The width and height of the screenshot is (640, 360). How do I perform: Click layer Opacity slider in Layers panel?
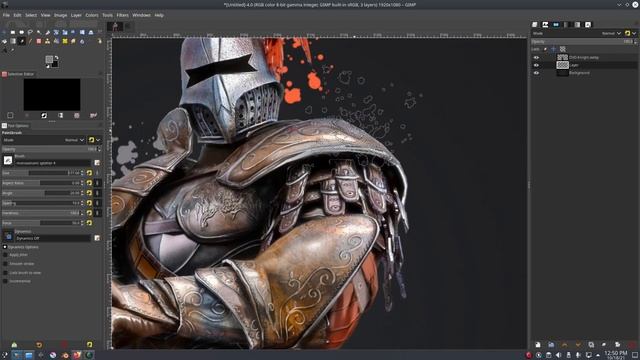point(584,42)
